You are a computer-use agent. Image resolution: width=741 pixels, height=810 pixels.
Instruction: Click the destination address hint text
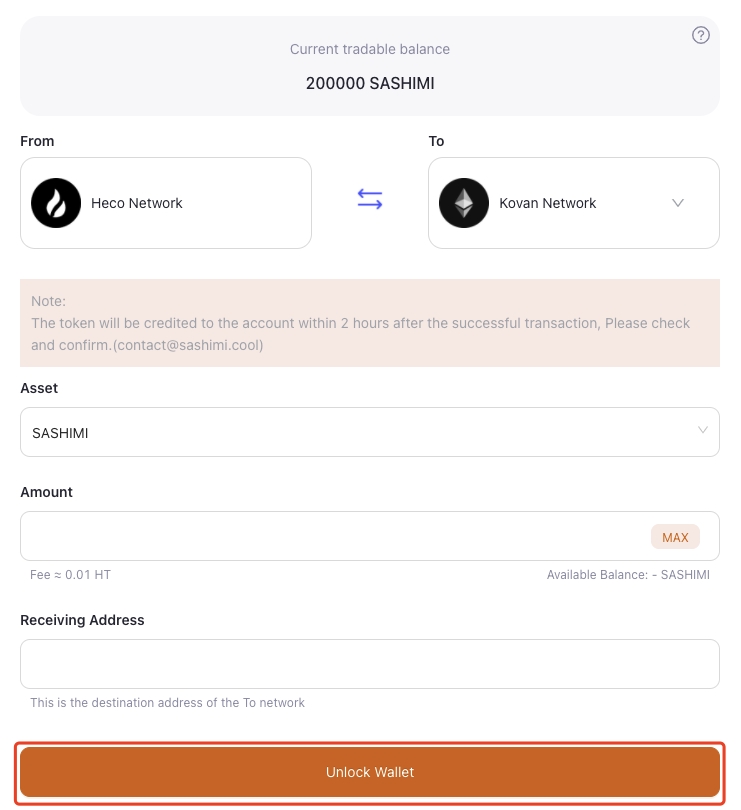click(167, 703)
